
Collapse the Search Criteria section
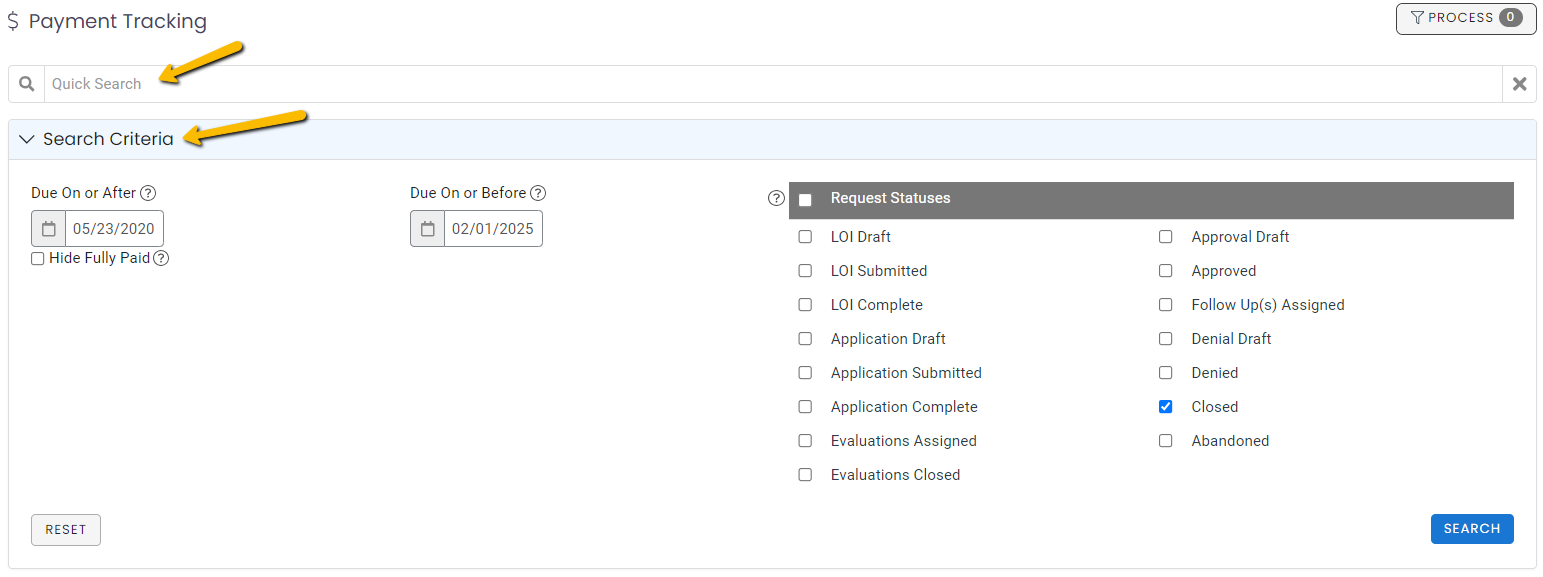27,139
